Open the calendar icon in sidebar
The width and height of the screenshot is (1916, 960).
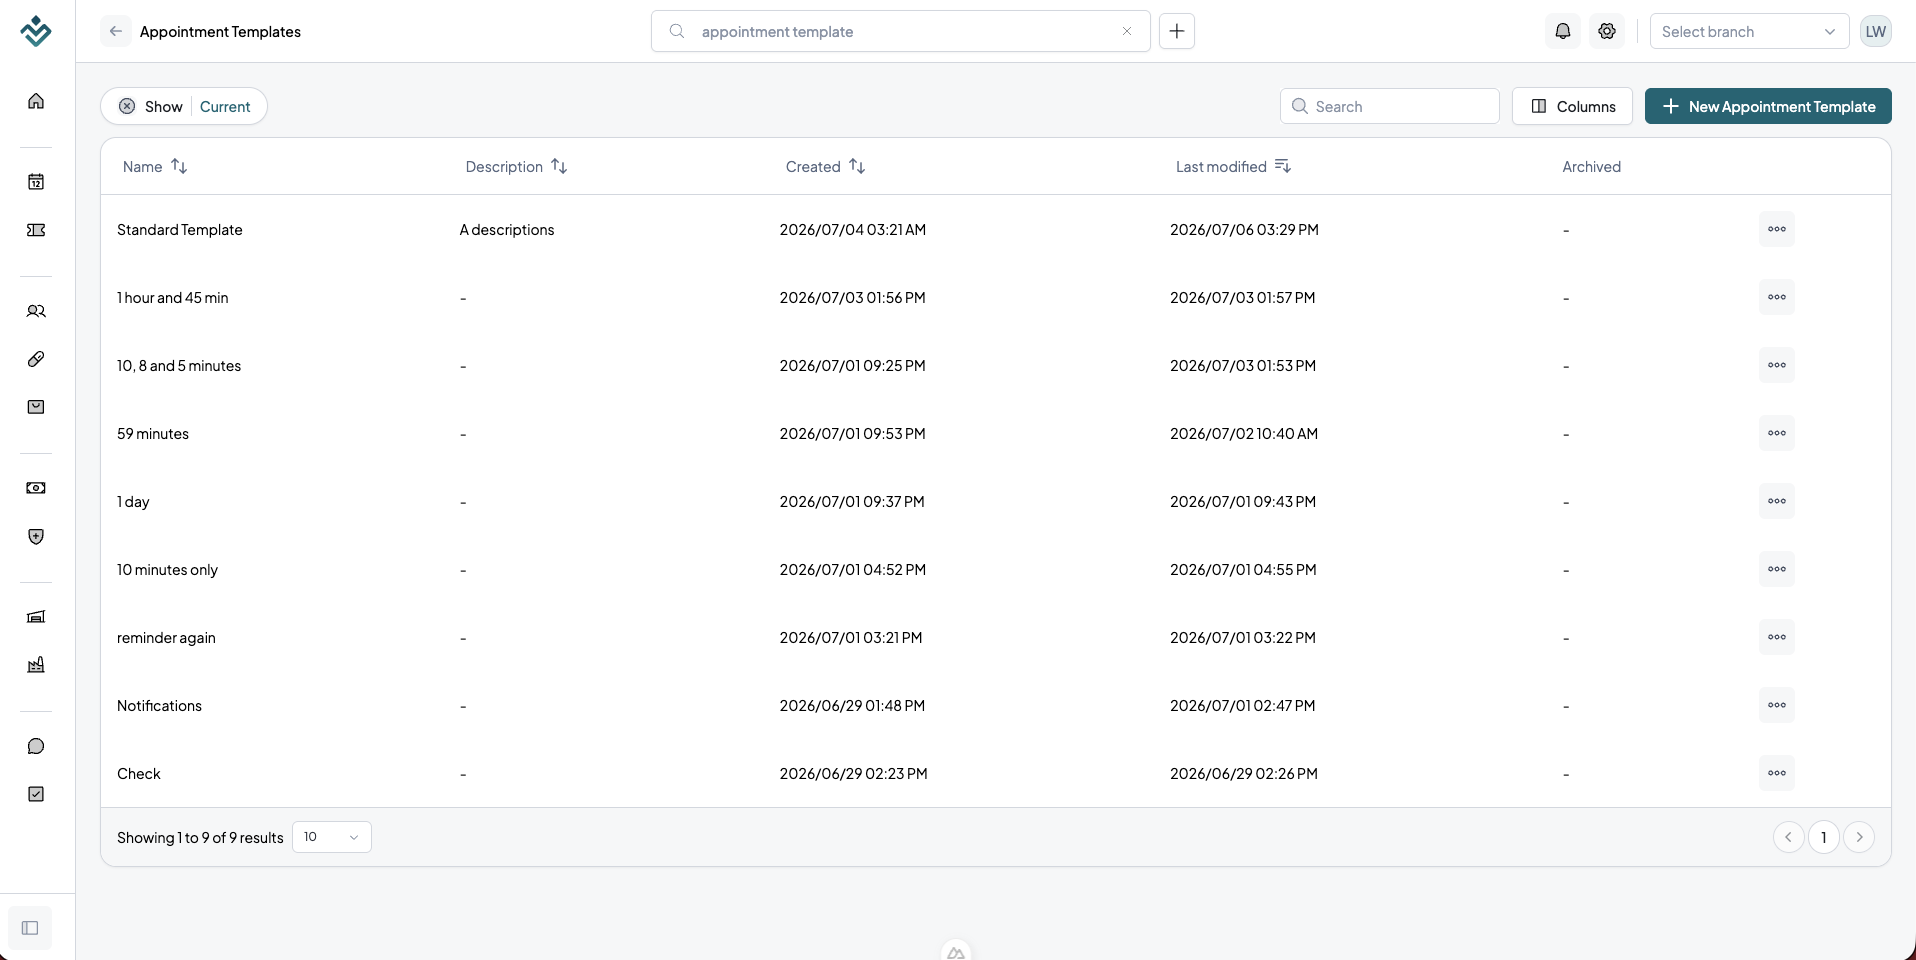36,182
